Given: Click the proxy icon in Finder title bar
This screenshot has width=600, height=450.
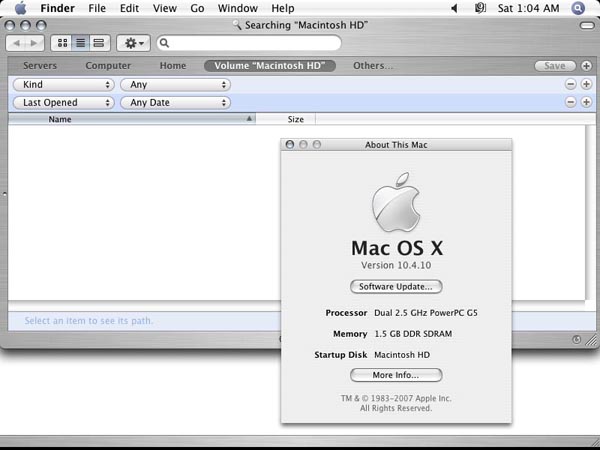Looking at the screenshot, I should 237,25.
